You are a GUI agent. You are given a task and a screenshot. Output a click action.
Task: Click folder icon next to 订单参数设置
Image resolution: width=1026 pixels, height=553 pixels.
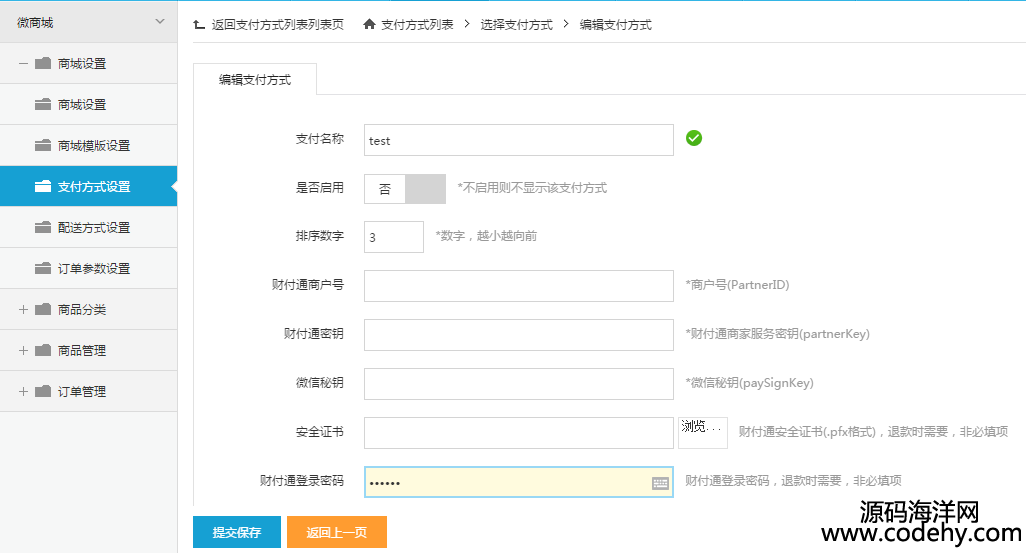coord(43,268)
